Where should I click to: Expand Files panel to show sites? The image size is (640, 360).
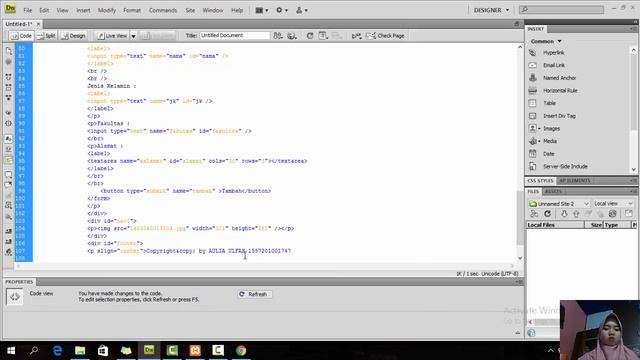(629, 214)
